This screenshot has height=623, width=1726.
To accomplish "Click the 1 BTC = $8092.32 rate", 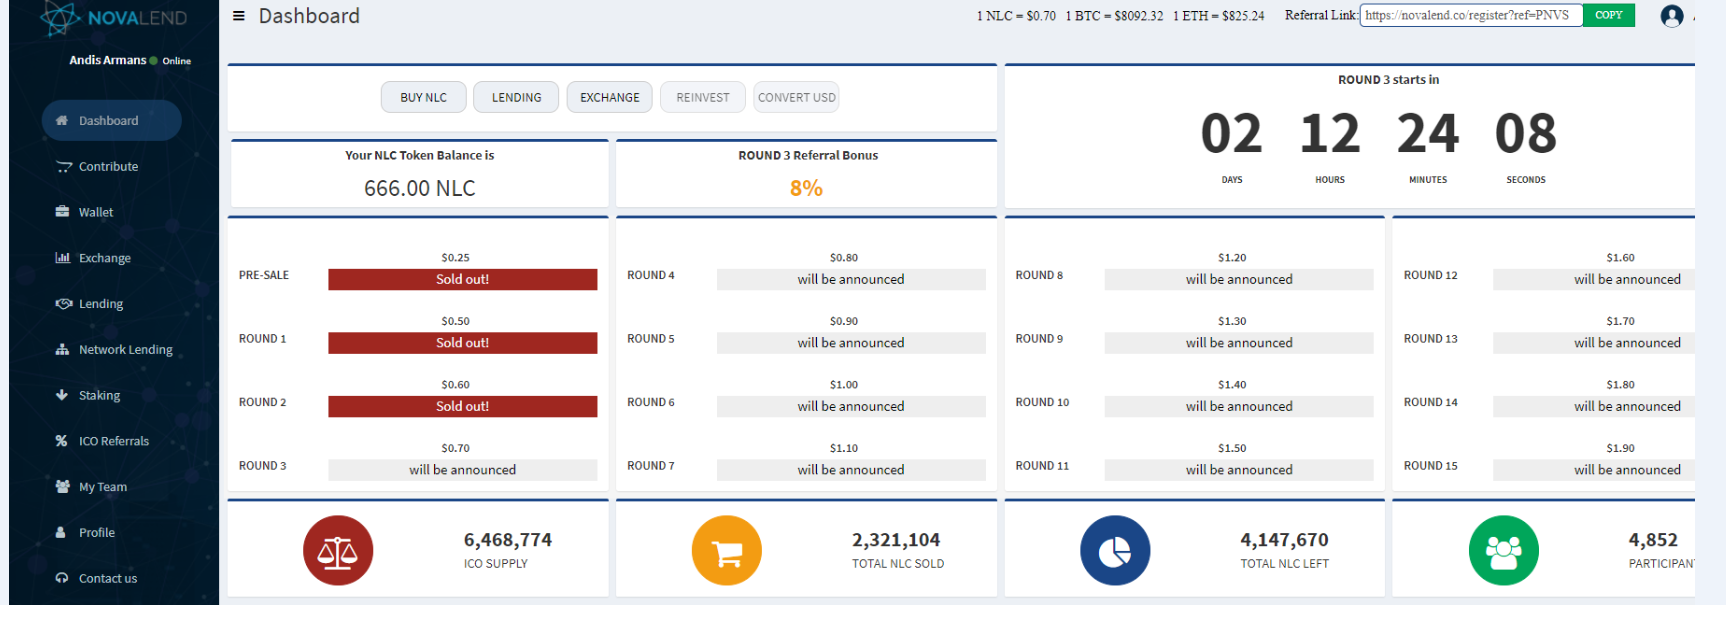I will pos(1114,16).
